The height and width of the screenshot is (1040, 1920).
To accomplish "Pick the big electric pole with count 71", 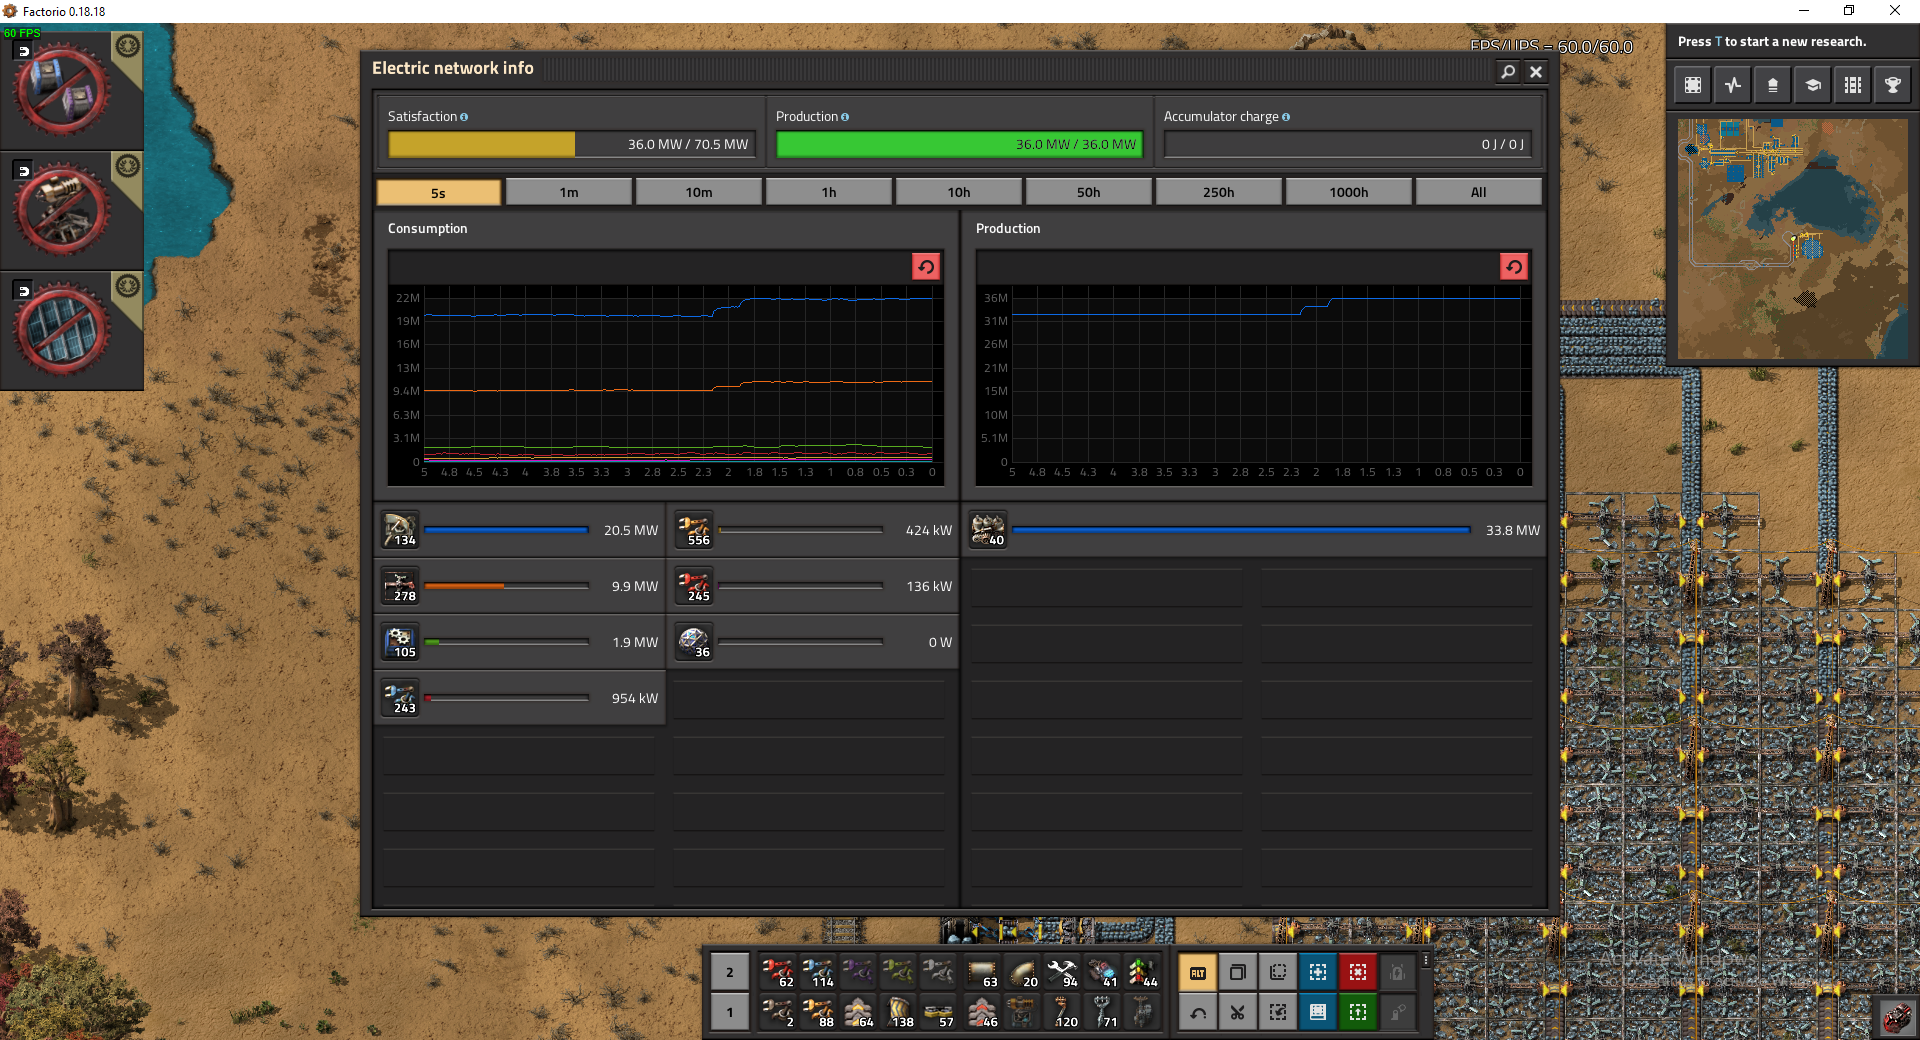I will (1102, 1012).
